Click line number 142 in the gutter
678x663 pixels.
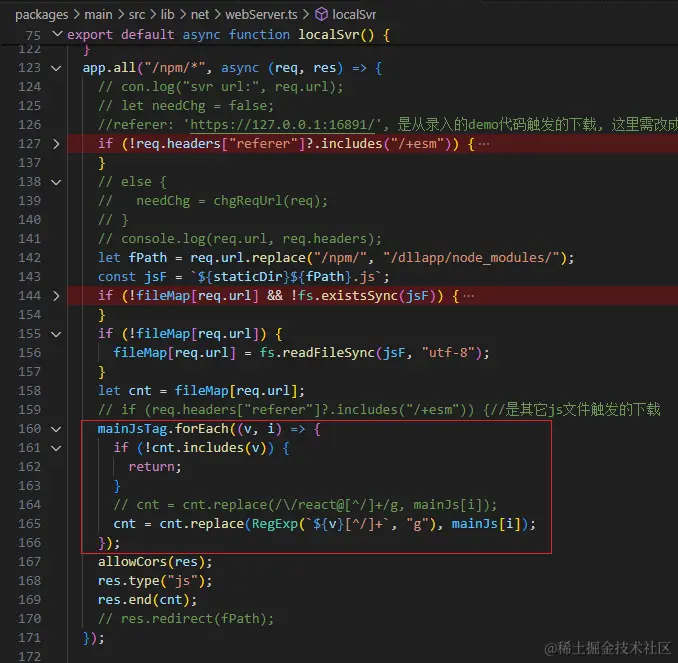click(x=29, y=258)
